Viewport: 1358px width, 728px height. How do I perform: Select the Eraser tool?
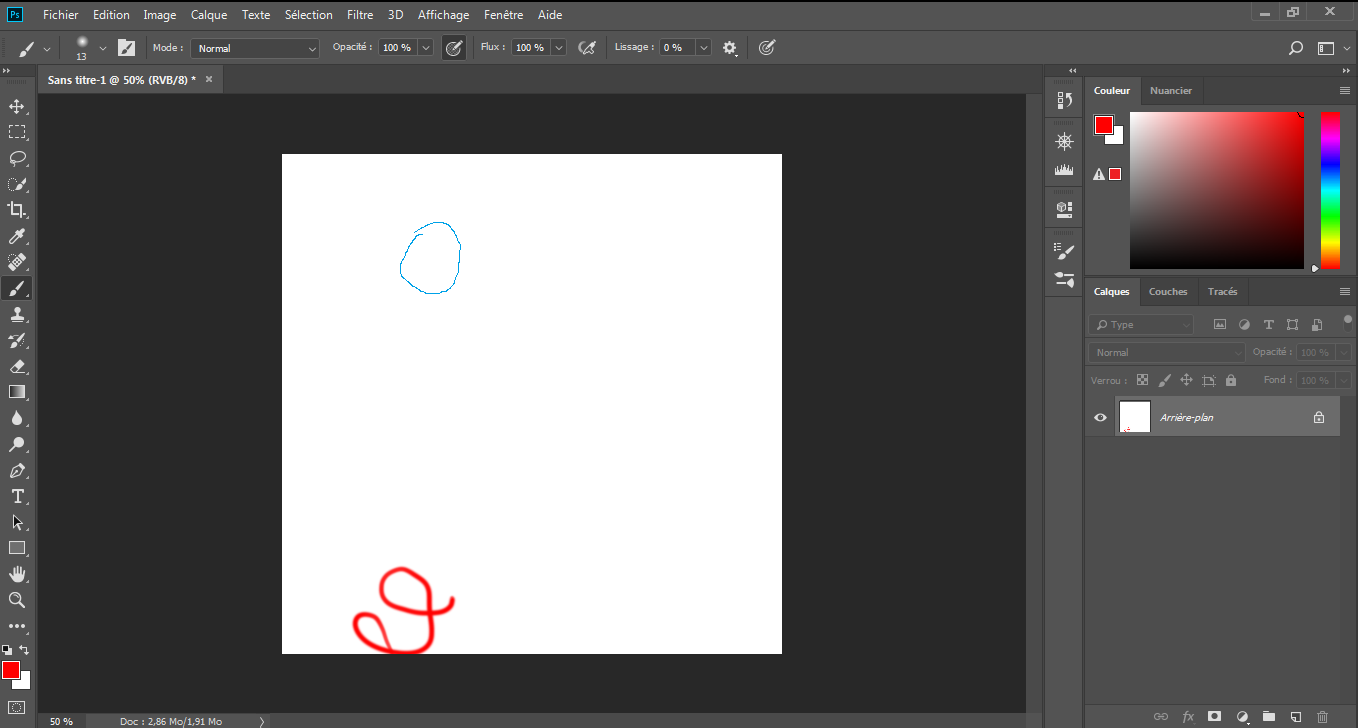pos(17,366)
